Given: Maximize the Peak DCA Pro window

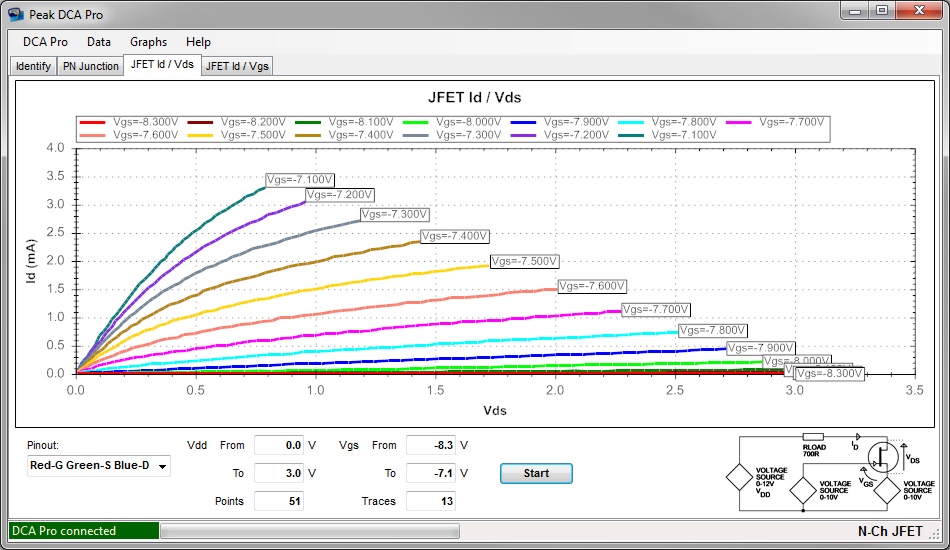Looking at the screenshot, I should 882,11.
